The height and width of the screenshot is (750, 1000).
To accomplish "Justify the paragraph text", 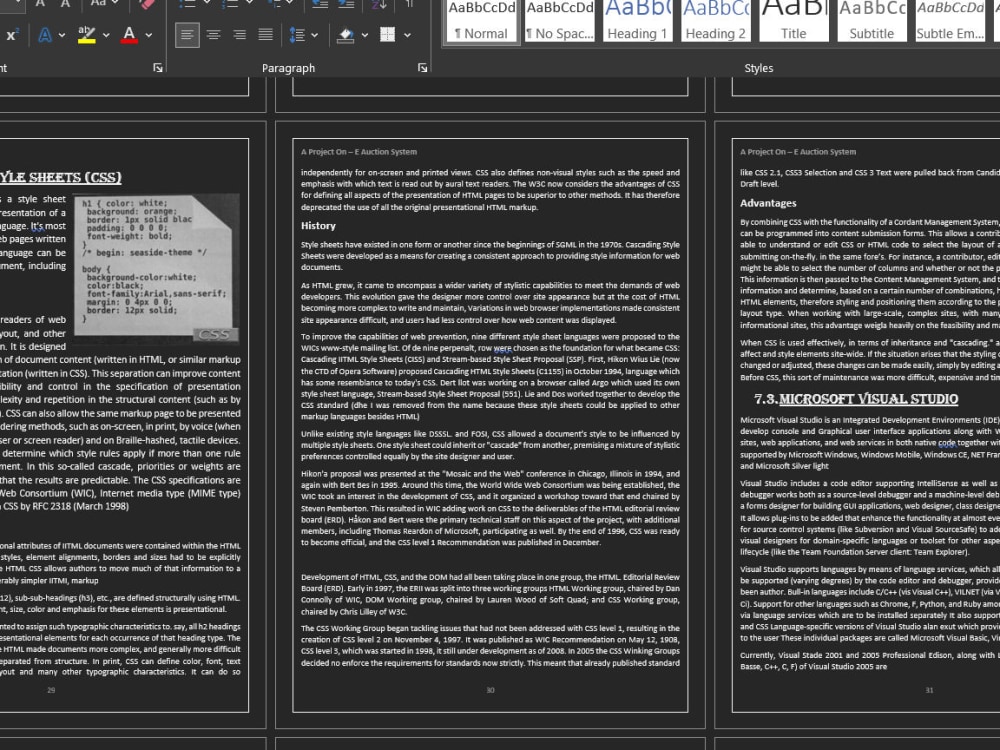I will click(x=265, y=34).
